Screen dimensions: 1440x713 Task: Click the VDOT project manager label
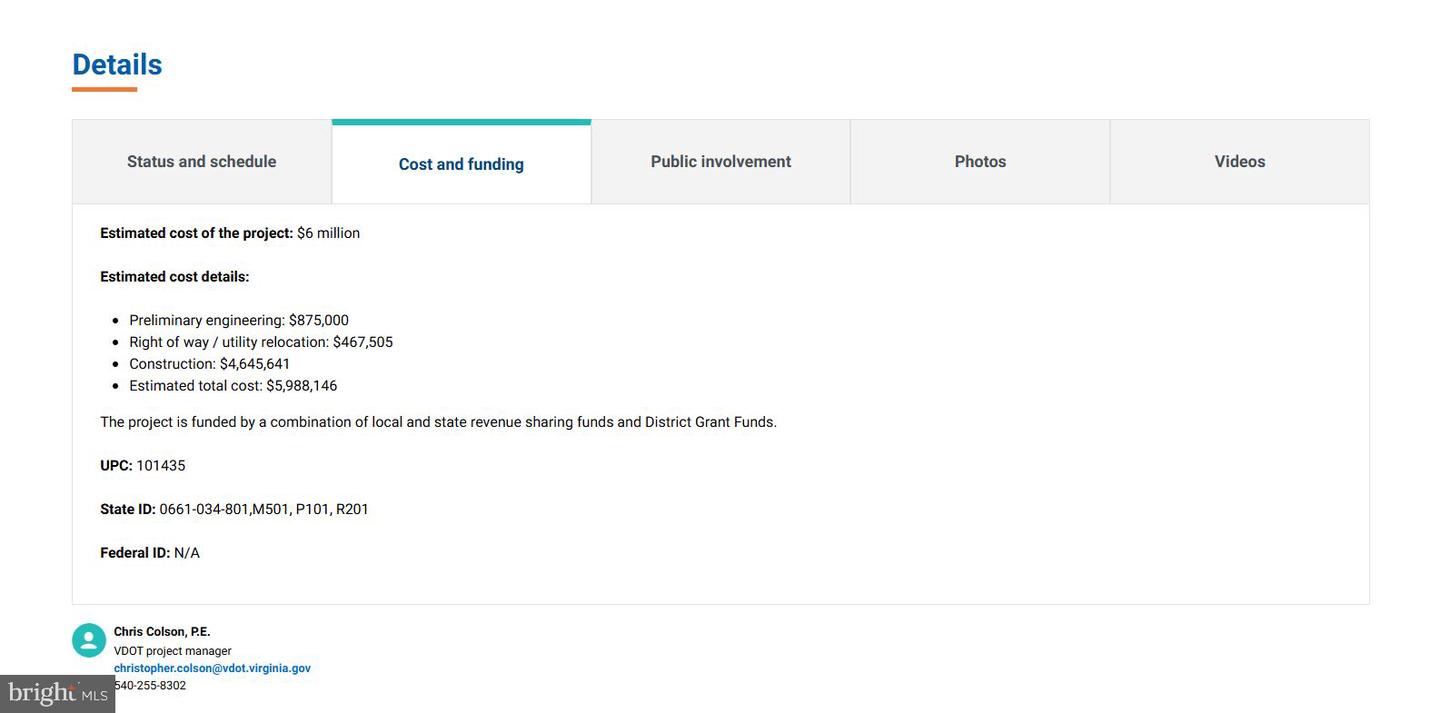pyautogui.click(x=172, y=651)
